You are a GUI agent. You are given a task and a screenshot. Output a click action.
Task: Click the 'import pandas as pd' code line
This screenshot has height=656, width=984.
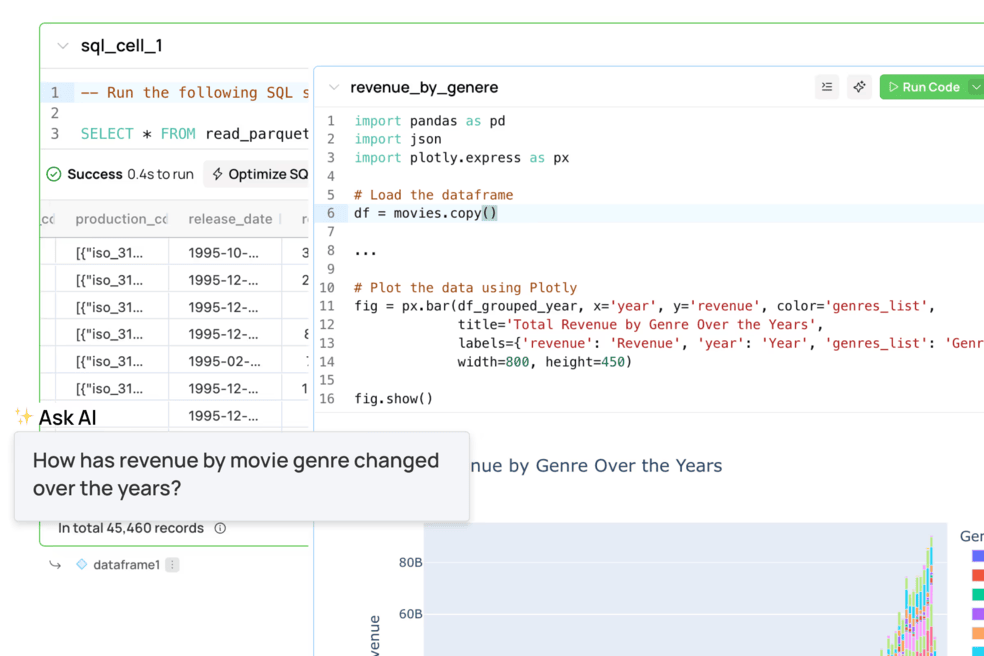pos(429,121)
